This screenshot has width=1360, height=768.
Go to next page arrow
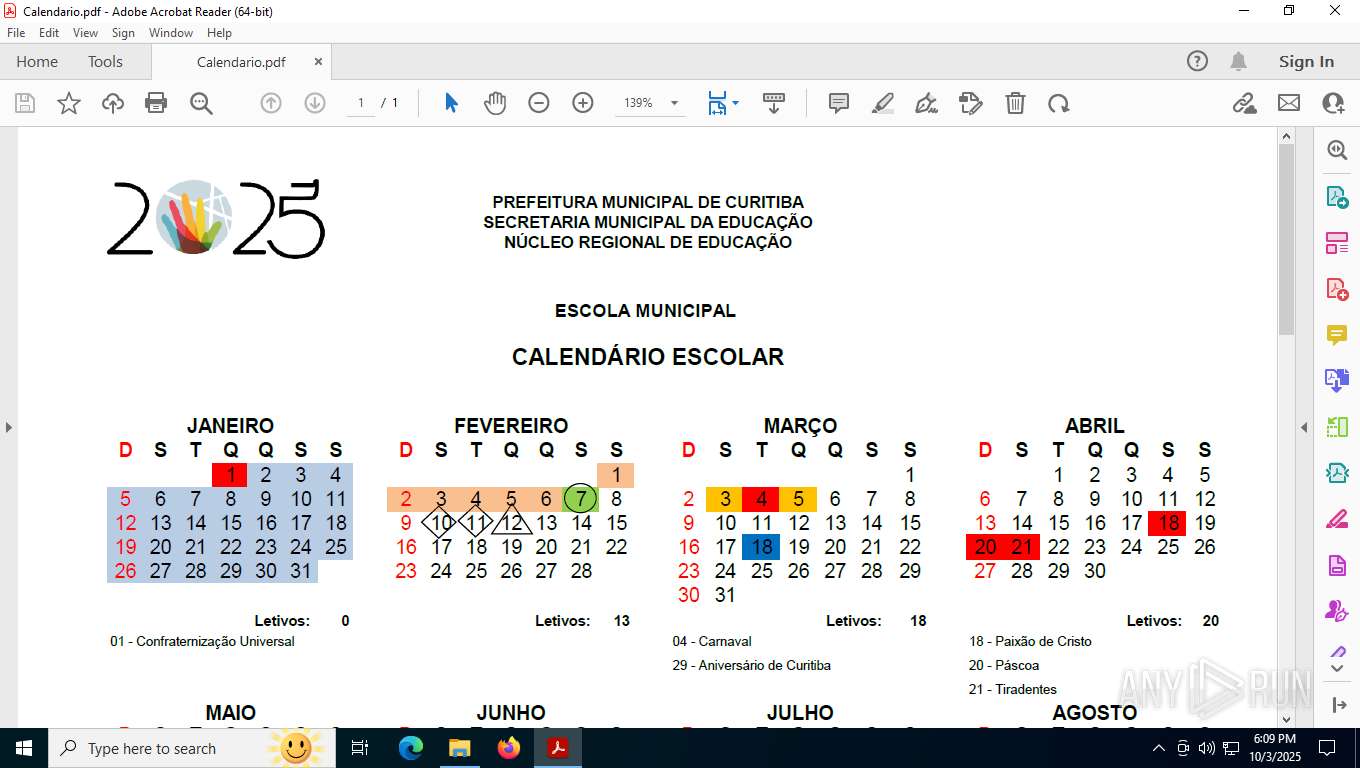[315, 103]
